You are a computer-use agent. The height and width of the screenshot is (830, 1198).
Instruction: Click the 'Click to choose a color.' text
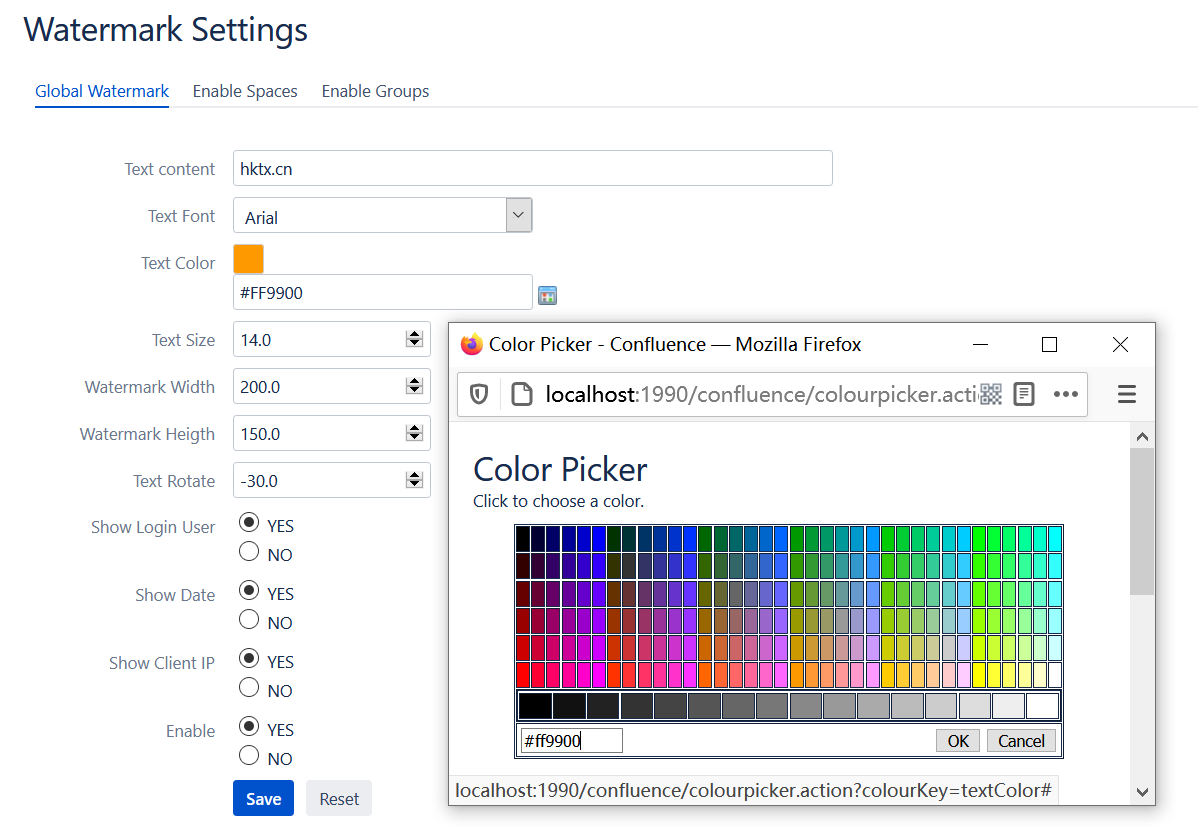[x=559, y=501]
